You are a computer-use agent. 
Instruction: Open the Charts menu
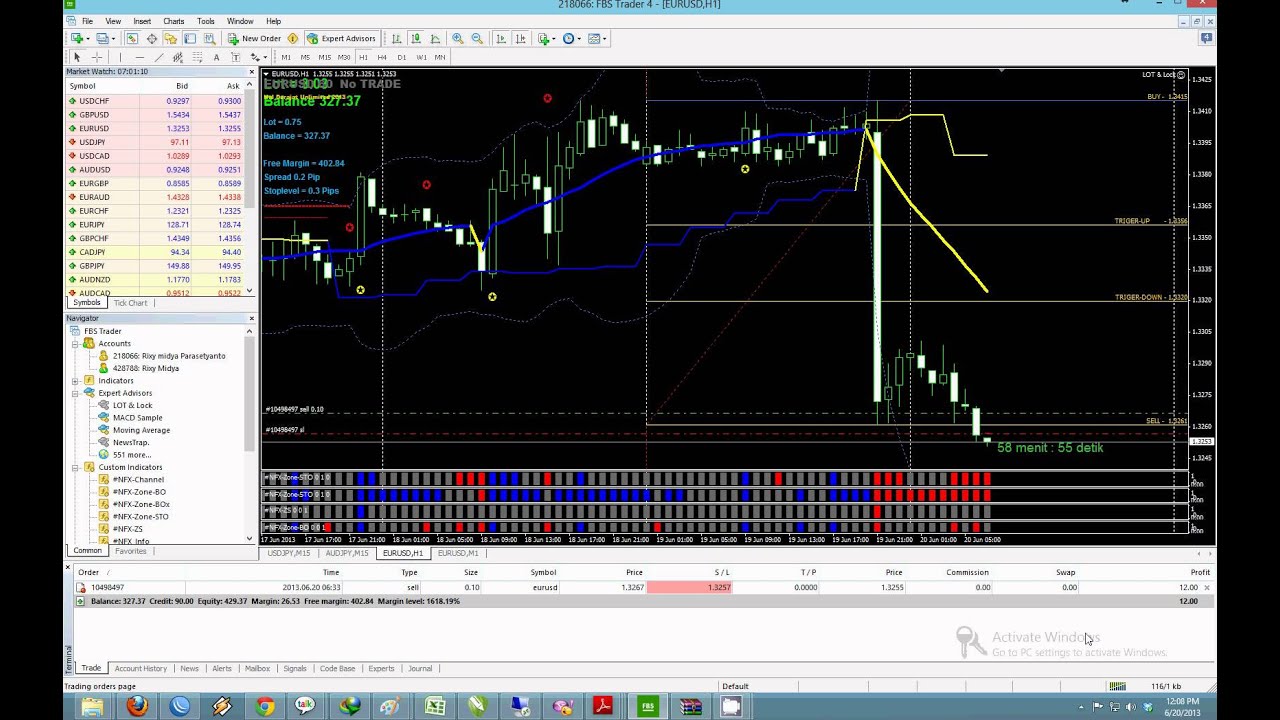click(174, 21)
